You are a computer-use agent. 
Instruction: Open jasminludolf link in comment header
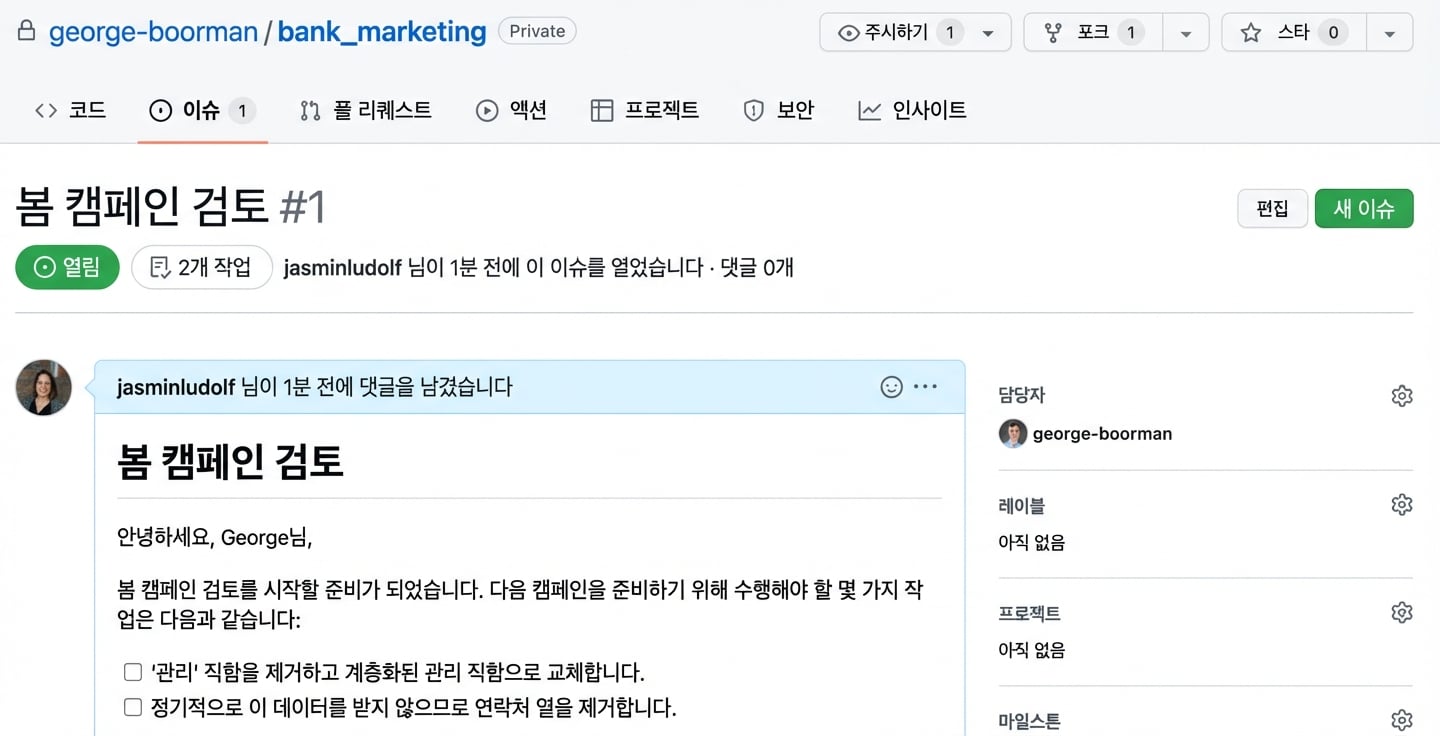pos(176,387)
